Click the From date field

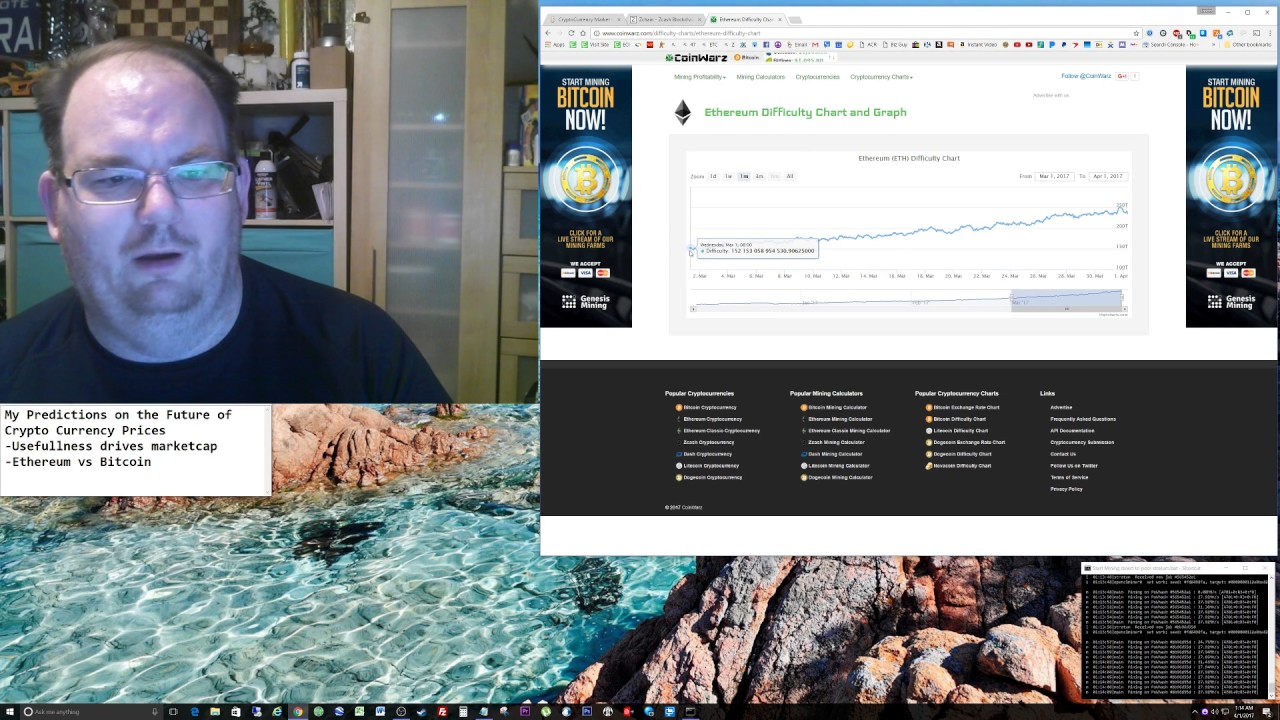(1054, 176)
